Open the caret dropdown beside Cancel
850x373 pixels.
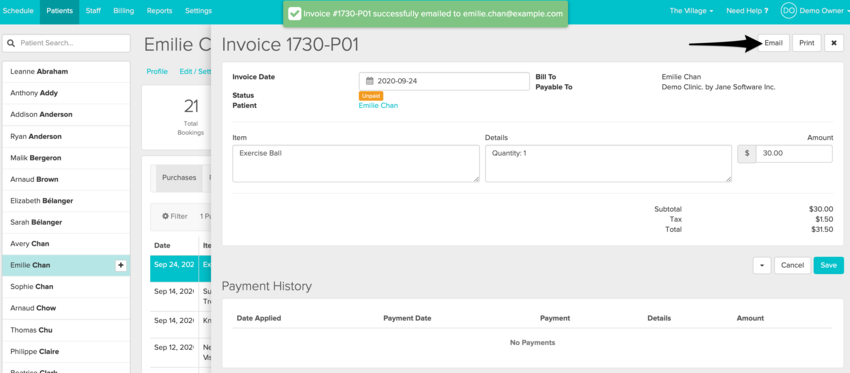[762, 266]
